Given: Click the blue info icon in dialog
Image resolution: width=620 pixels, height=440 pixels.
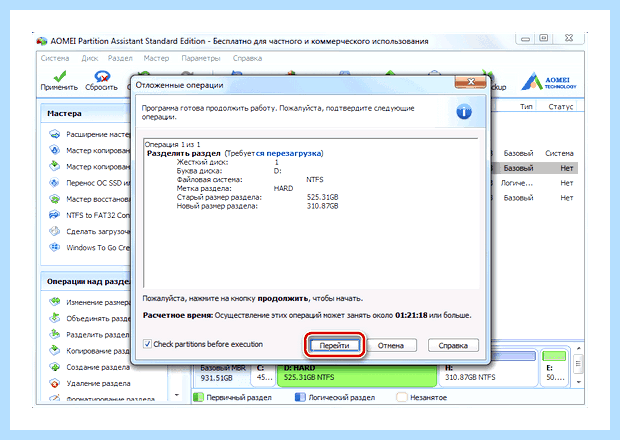Looking at the screenshot, I should tap(464, 112).
